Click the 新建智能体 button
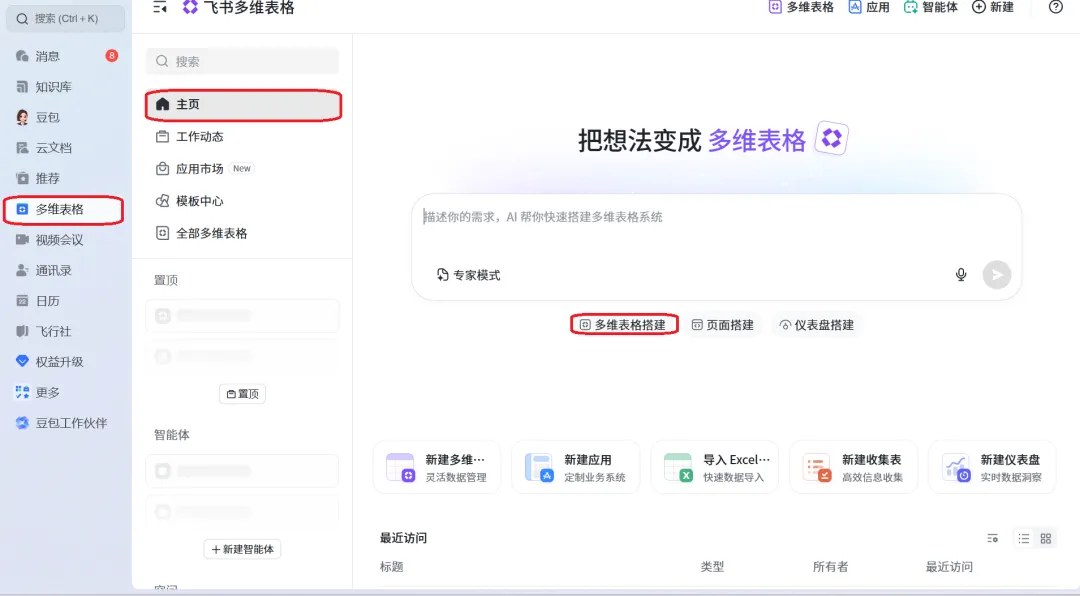Screen dimensions: 1080x596 pos(242,549)
